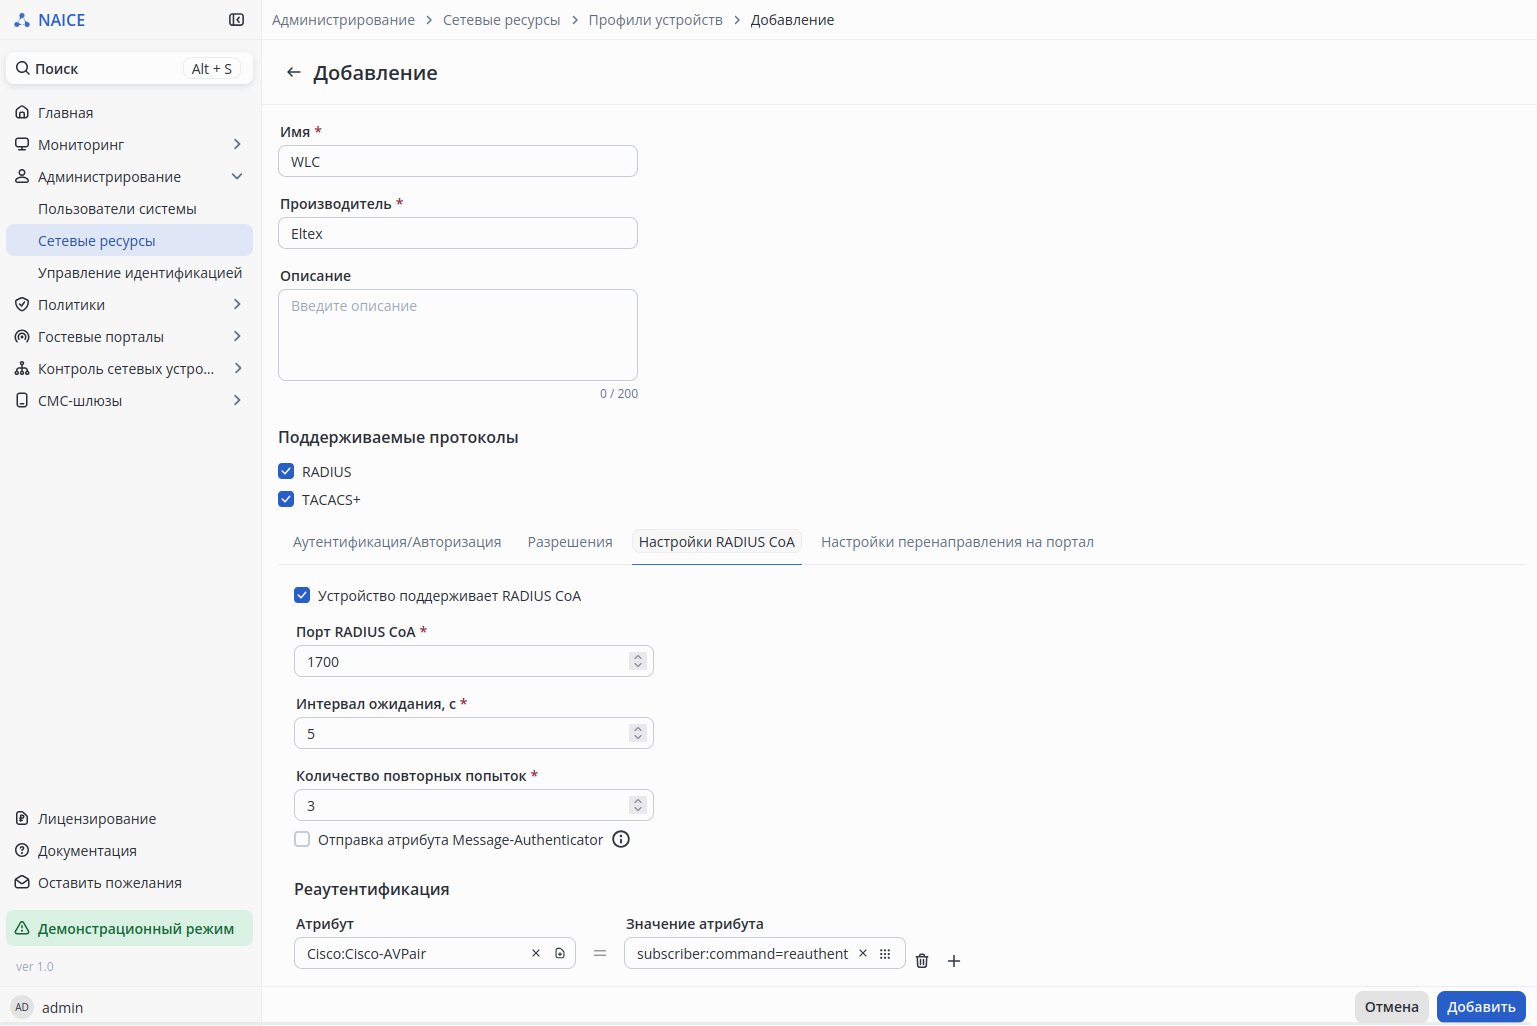1537x1026 pixels.
Task: Clear the subscriber:command attribute value
Action: pyautogui.click(x=863, y=954)
